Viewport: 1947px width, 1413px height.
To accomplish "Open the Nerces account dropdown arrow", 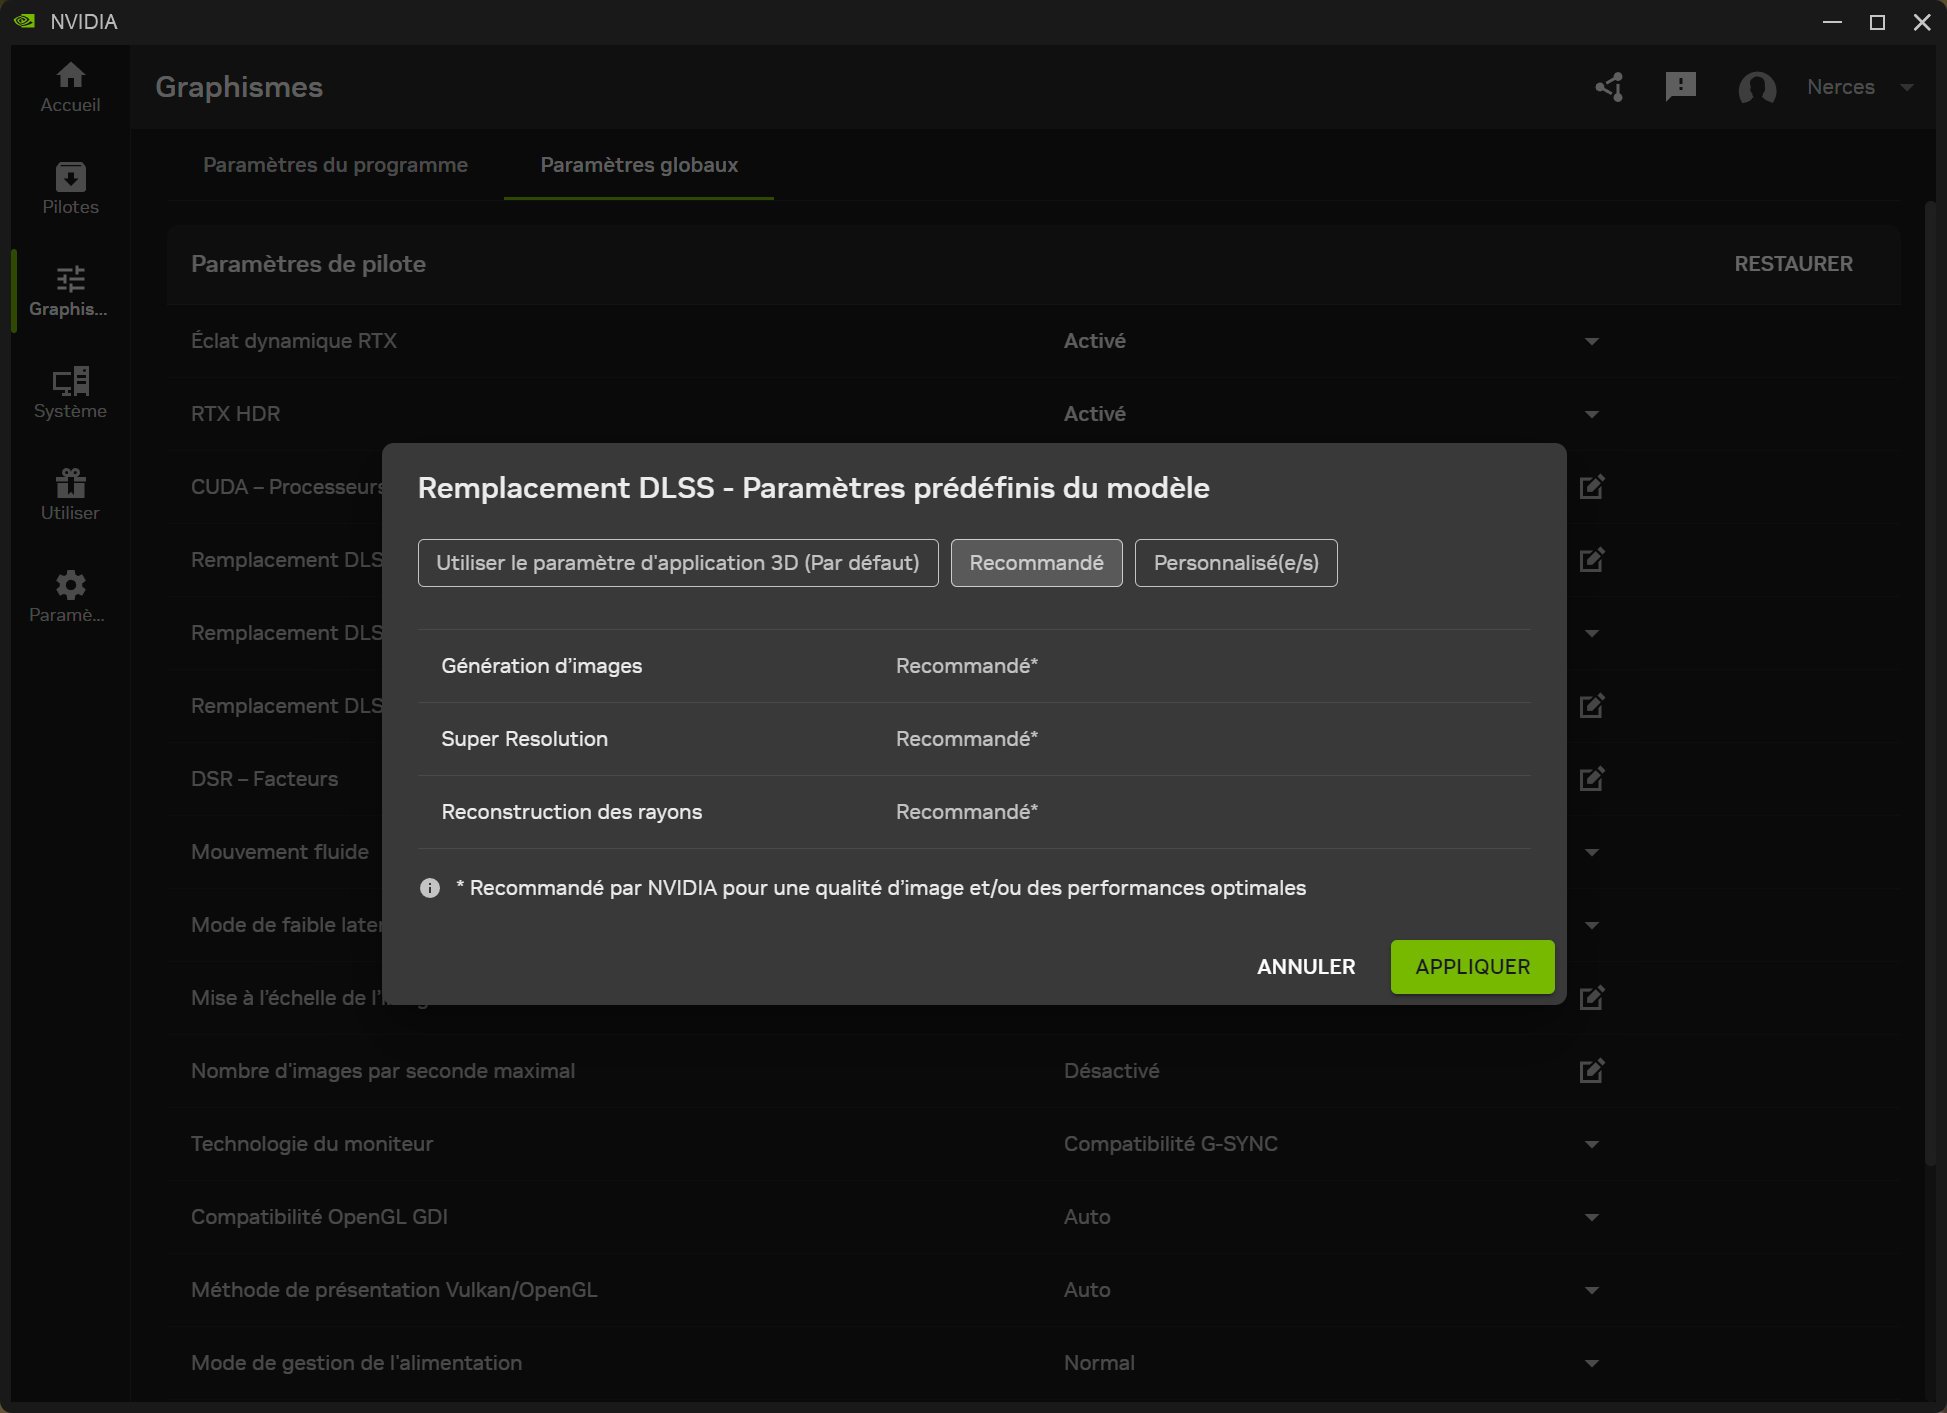I will 1907,88.
